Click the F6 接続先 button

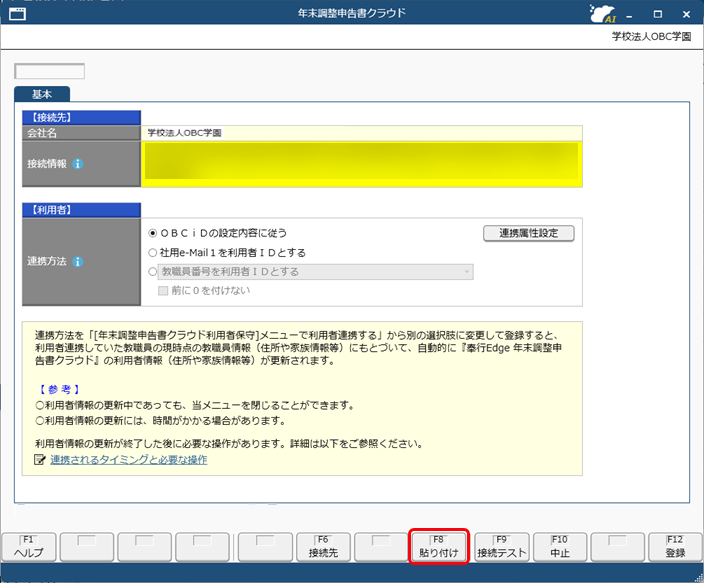(x=323, y=547)
